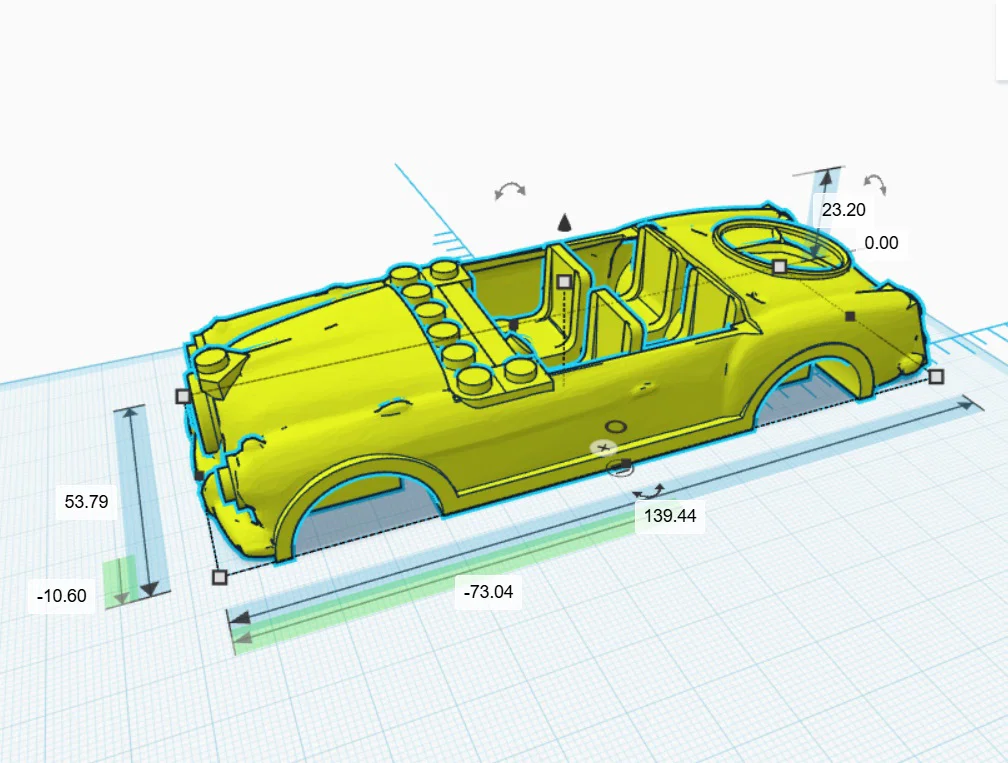Click the 53.79 width dimension value

coord(86,501)
